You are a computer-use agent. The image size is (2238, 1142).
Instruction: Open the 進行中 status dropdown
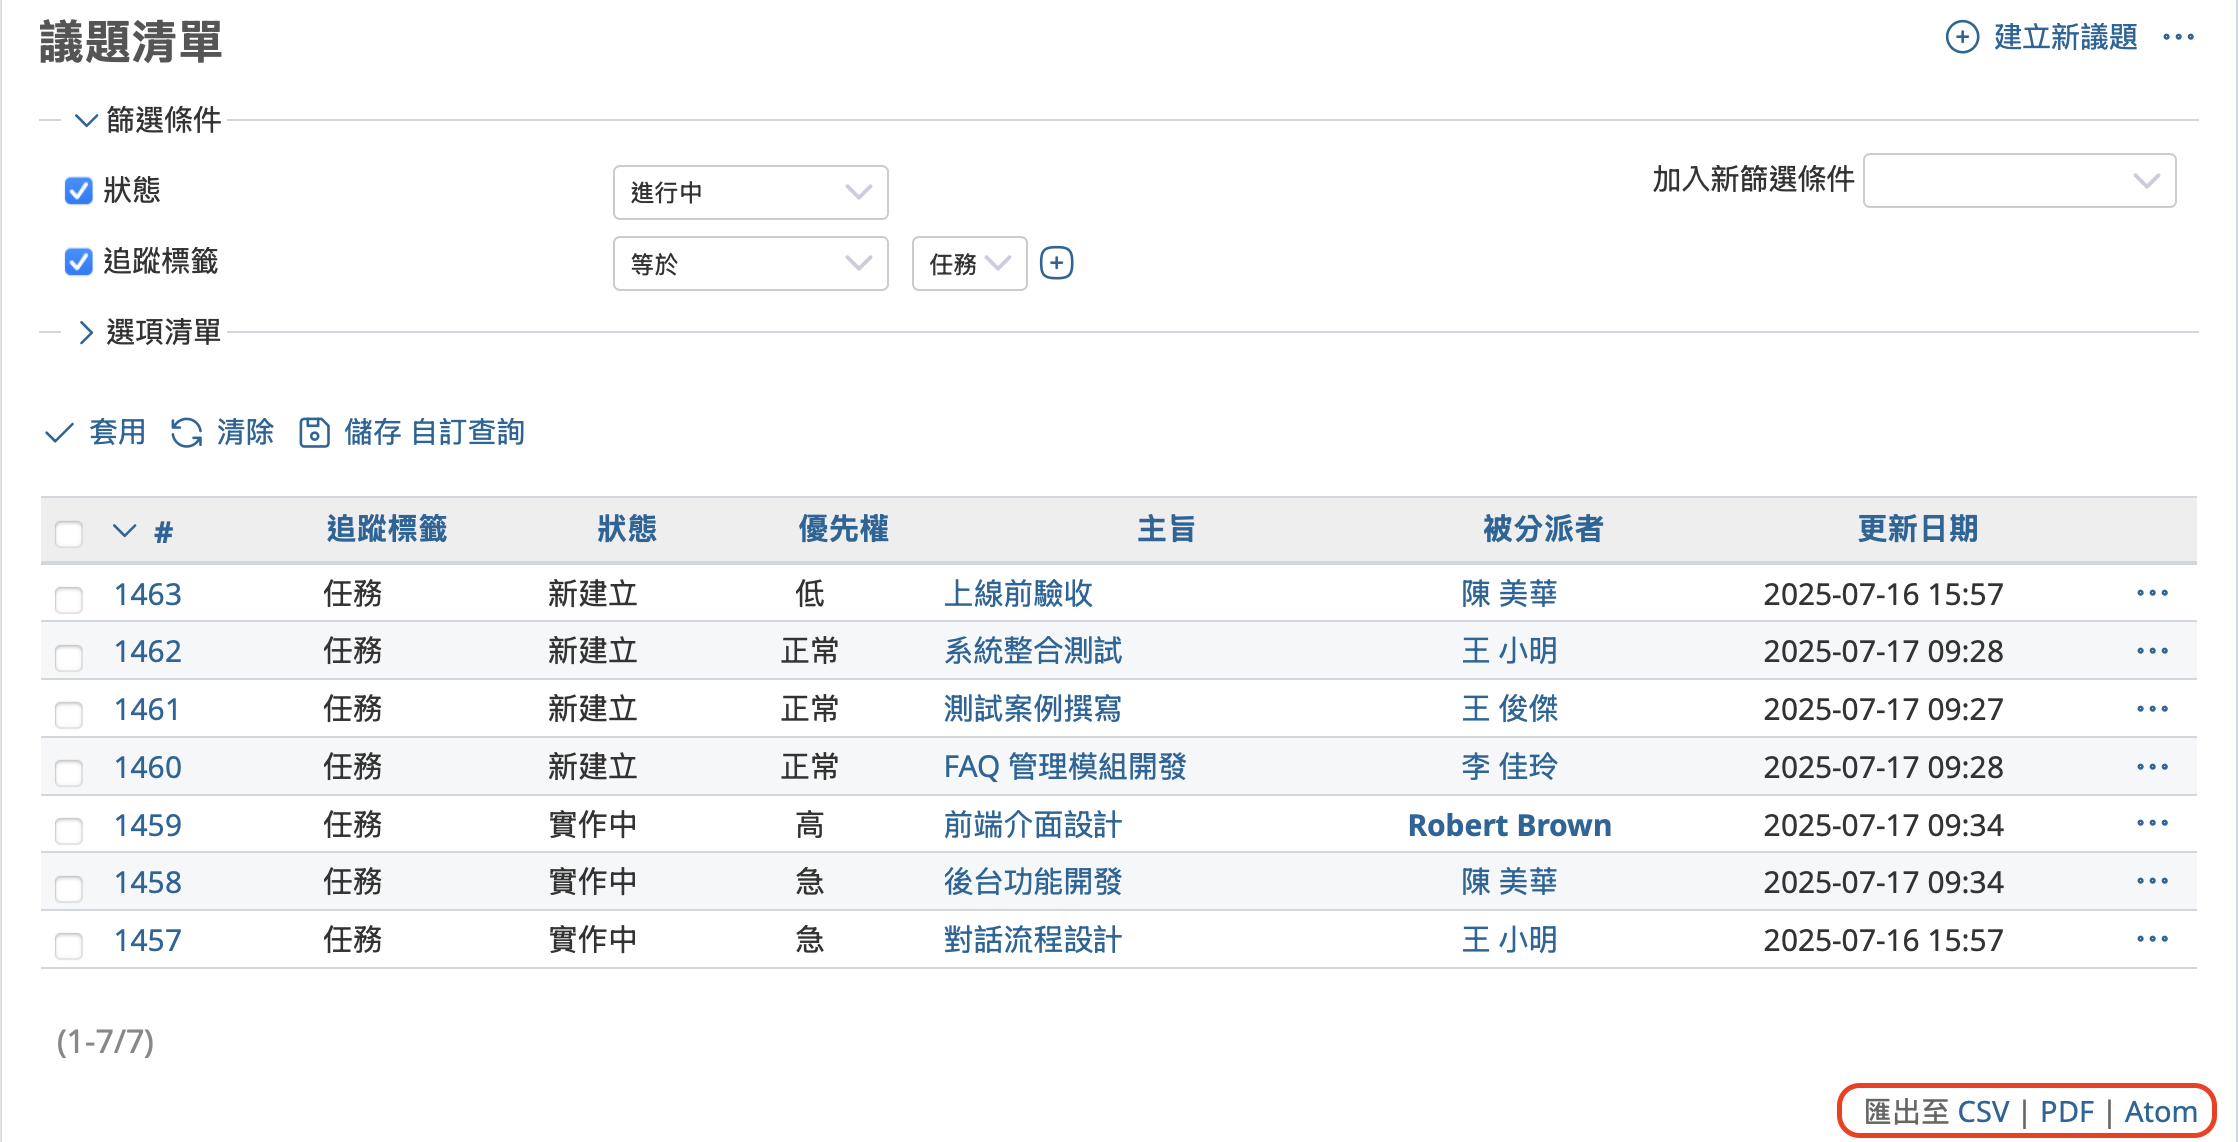click(750, 192)
